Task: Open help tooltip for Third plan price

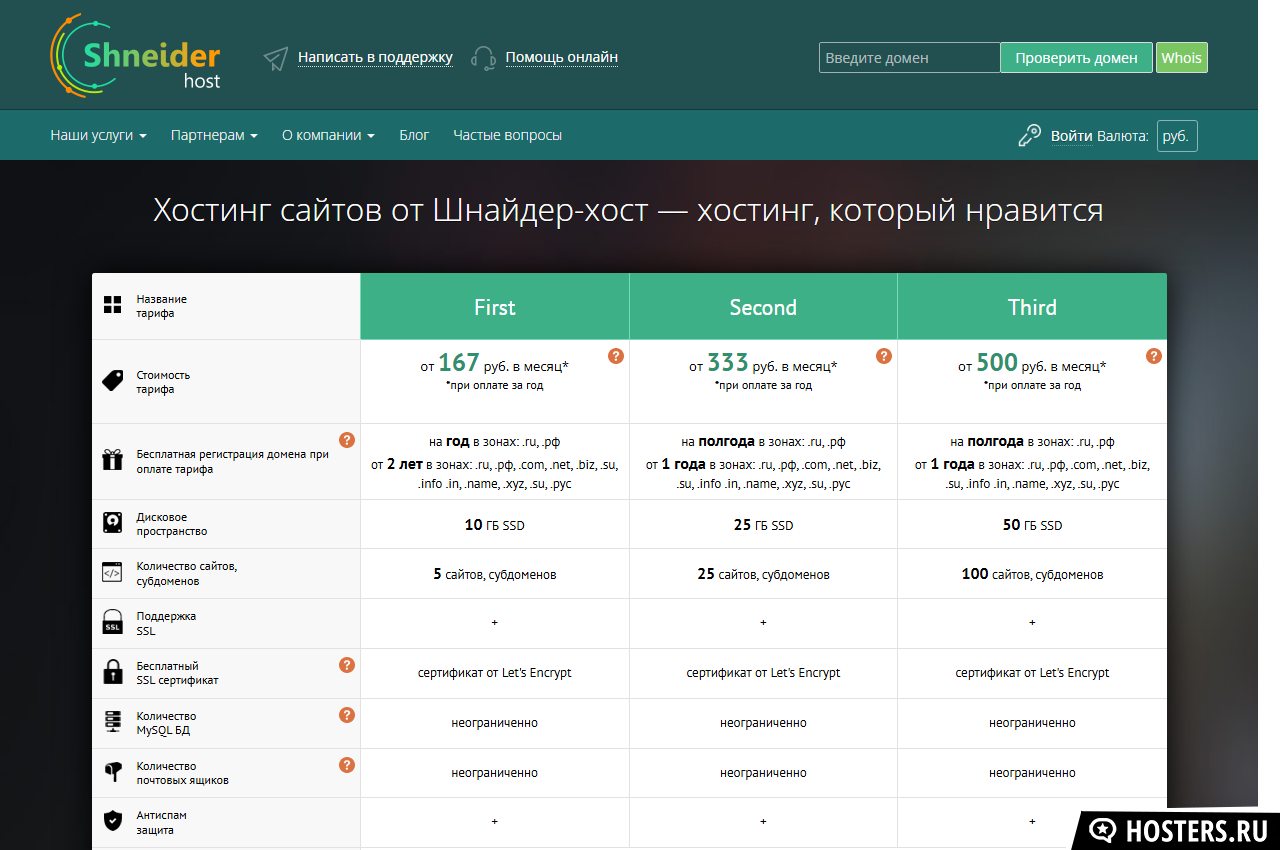Action: pos(1153,356)
